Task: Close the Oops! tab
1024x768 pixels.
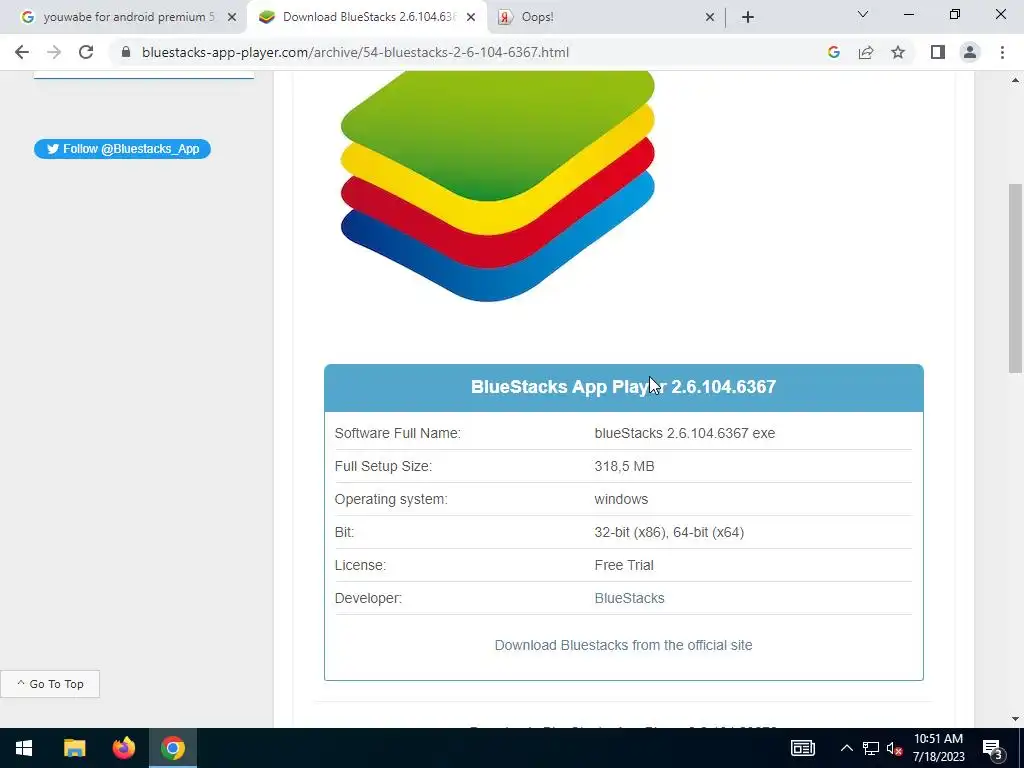Action: click(x=710, y=17)
